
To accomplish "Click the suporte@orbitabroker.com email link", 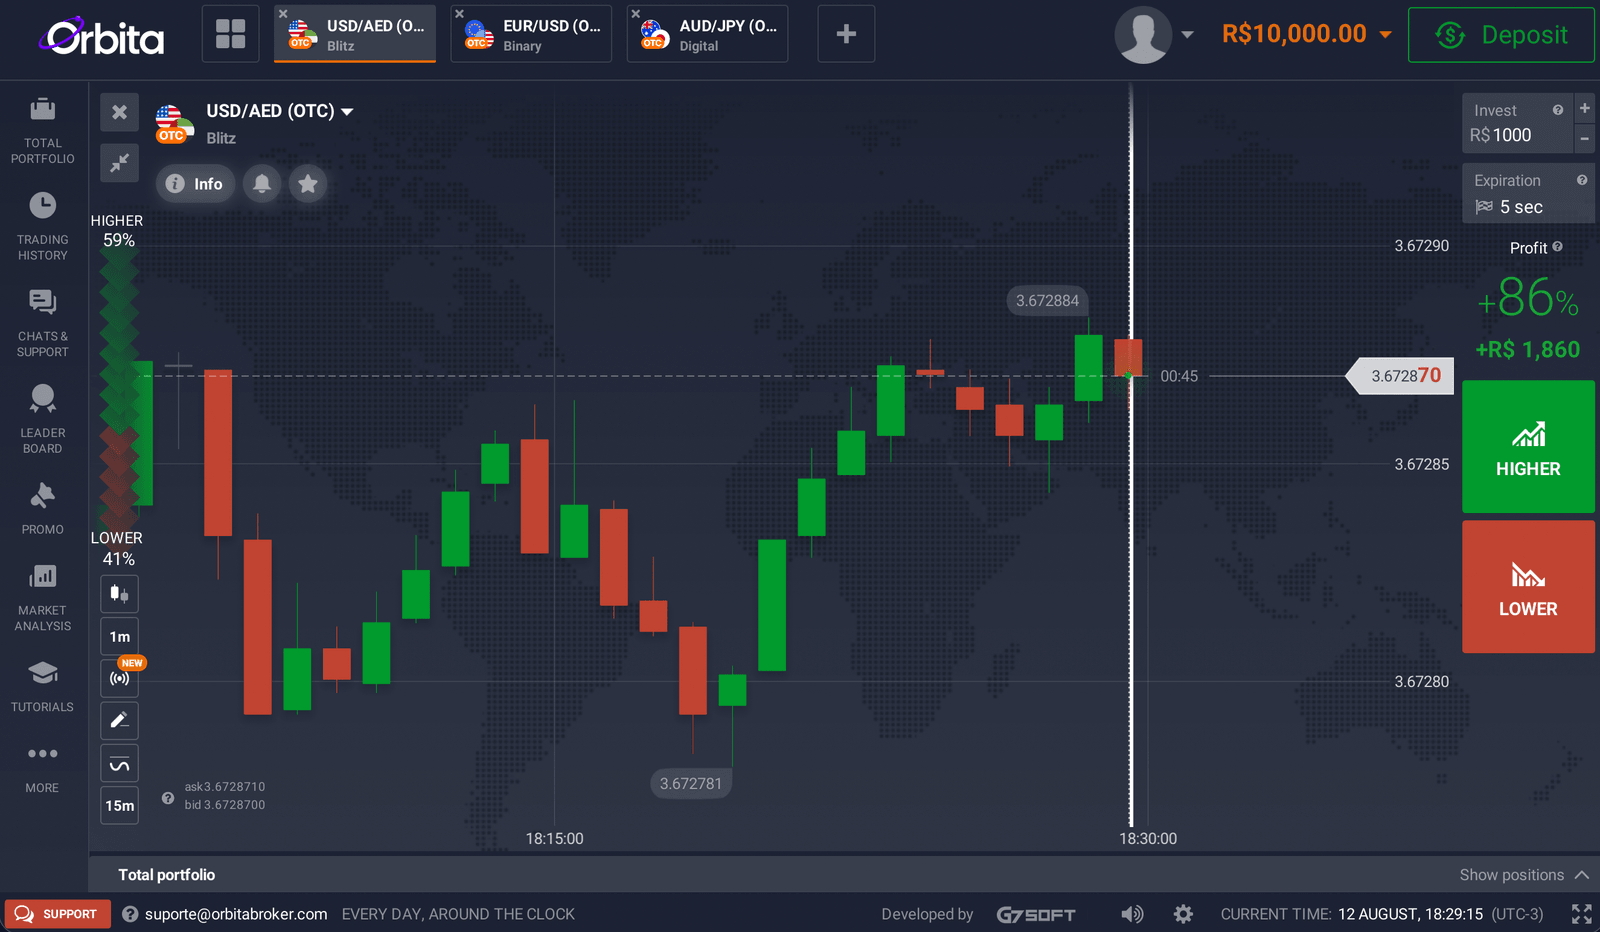I will tap(236, 914).
